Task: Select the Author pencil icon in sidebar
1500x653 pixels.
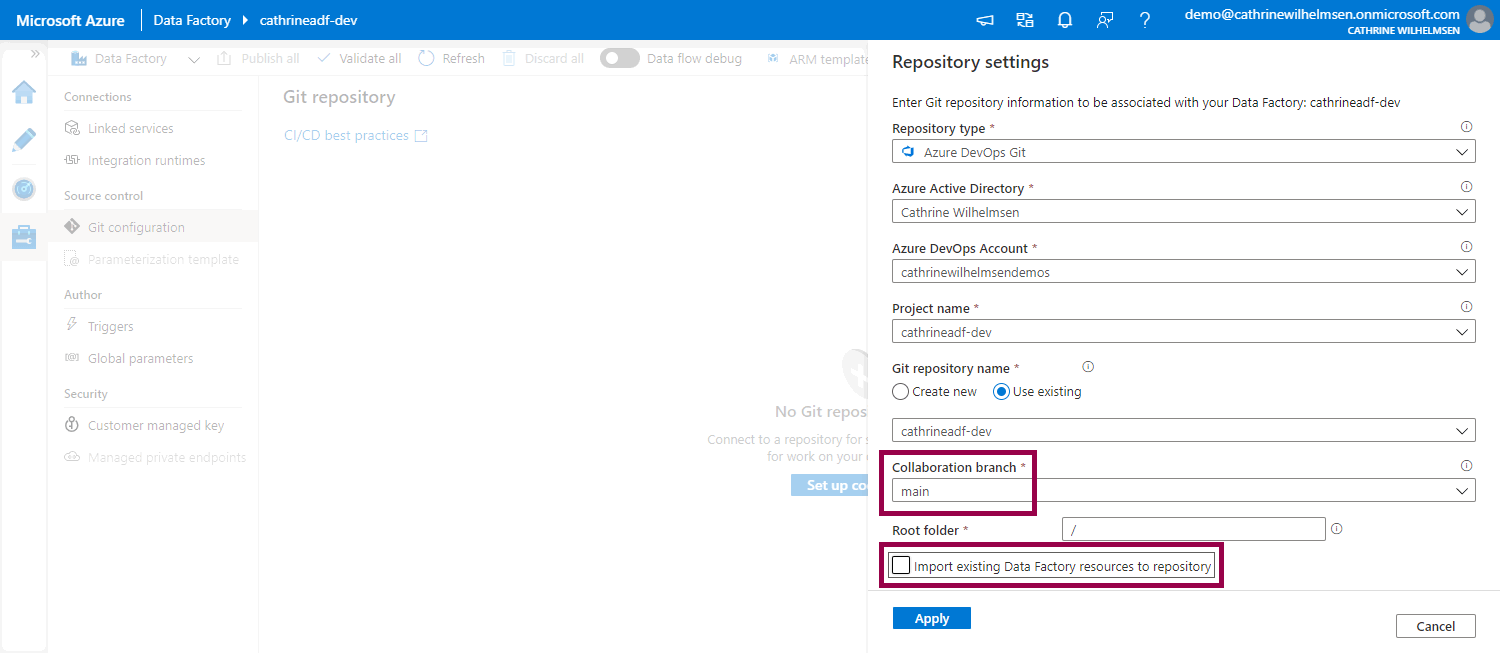Action: coord(23,140)
